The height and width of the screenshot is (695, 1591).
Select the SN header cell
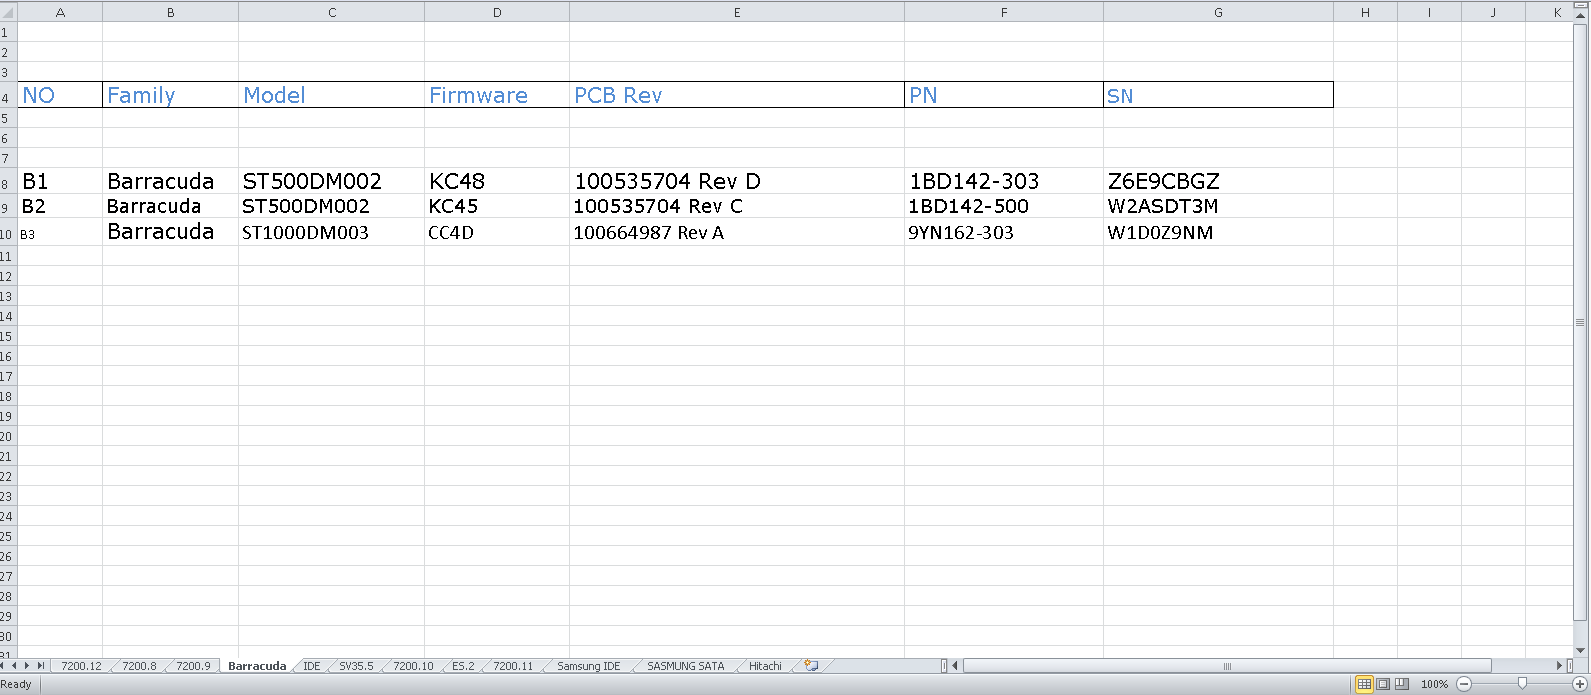(1218, 95)
